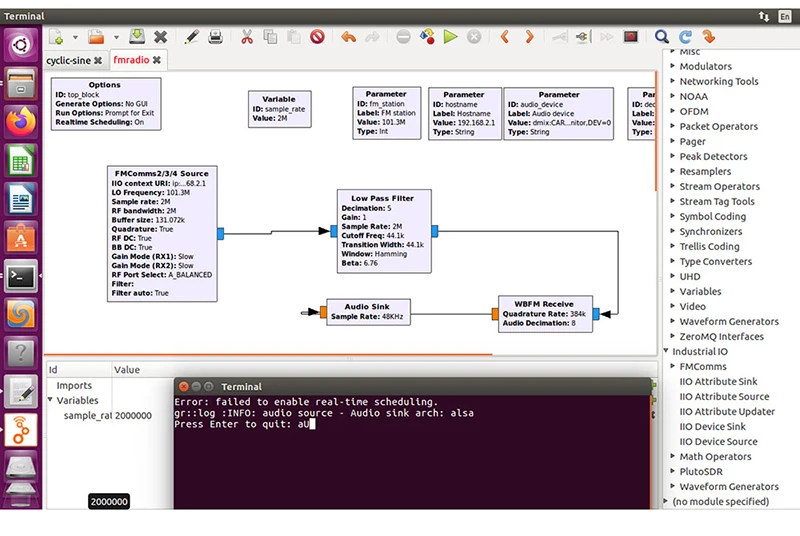This screenshot has height=536, width=800.
Task: Click the magnifier Find blocks icon
Action: 661,37
